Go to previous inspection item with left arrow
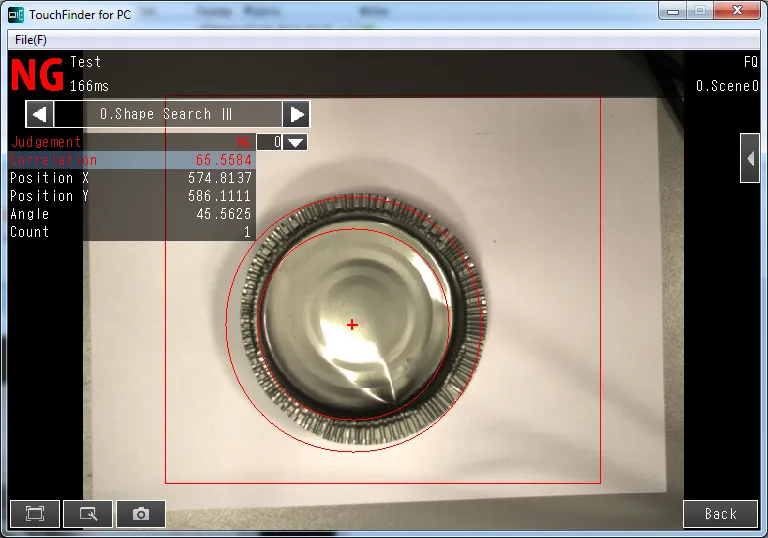The width and height of the screenshot is (768, 538). coord(39,114)
